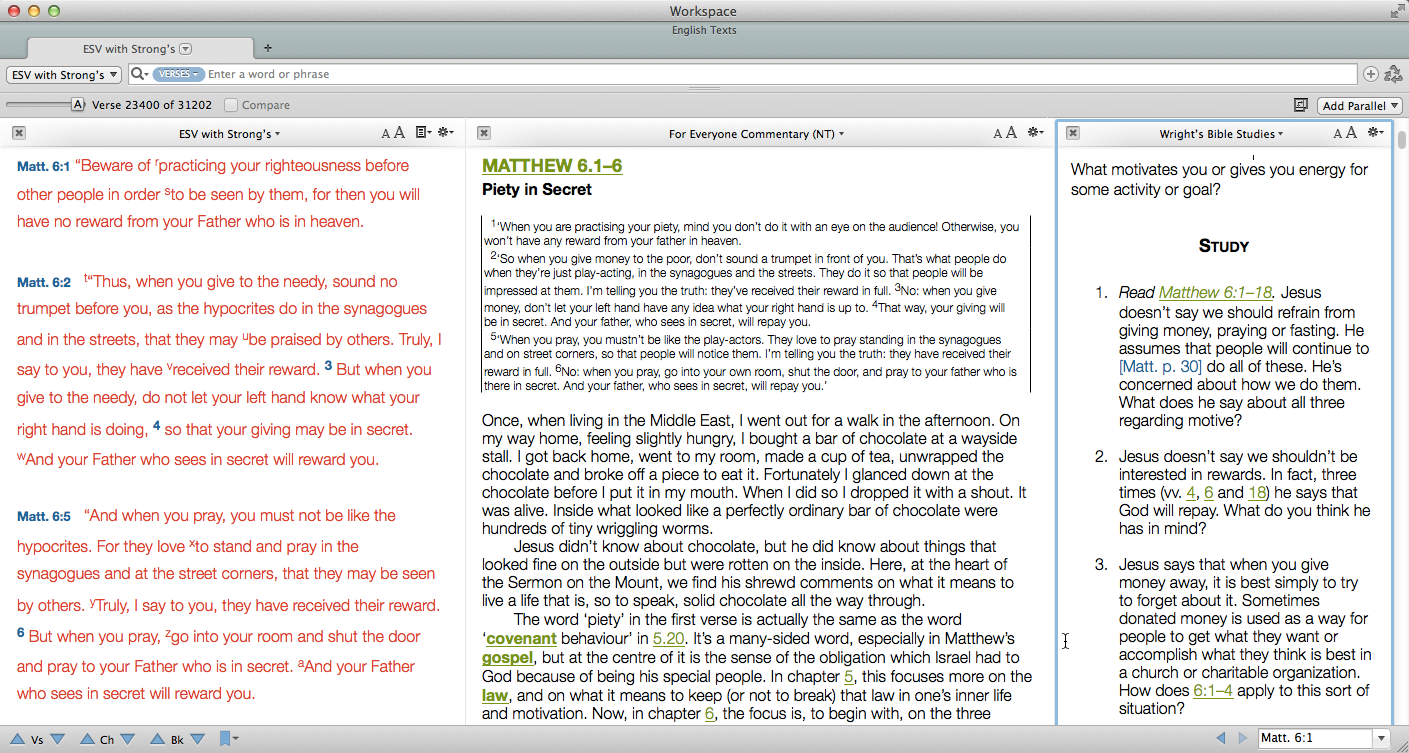Open the verse 4 link in question 2
Viewport: 1409px width, 753px height.
click(1191, 493)
